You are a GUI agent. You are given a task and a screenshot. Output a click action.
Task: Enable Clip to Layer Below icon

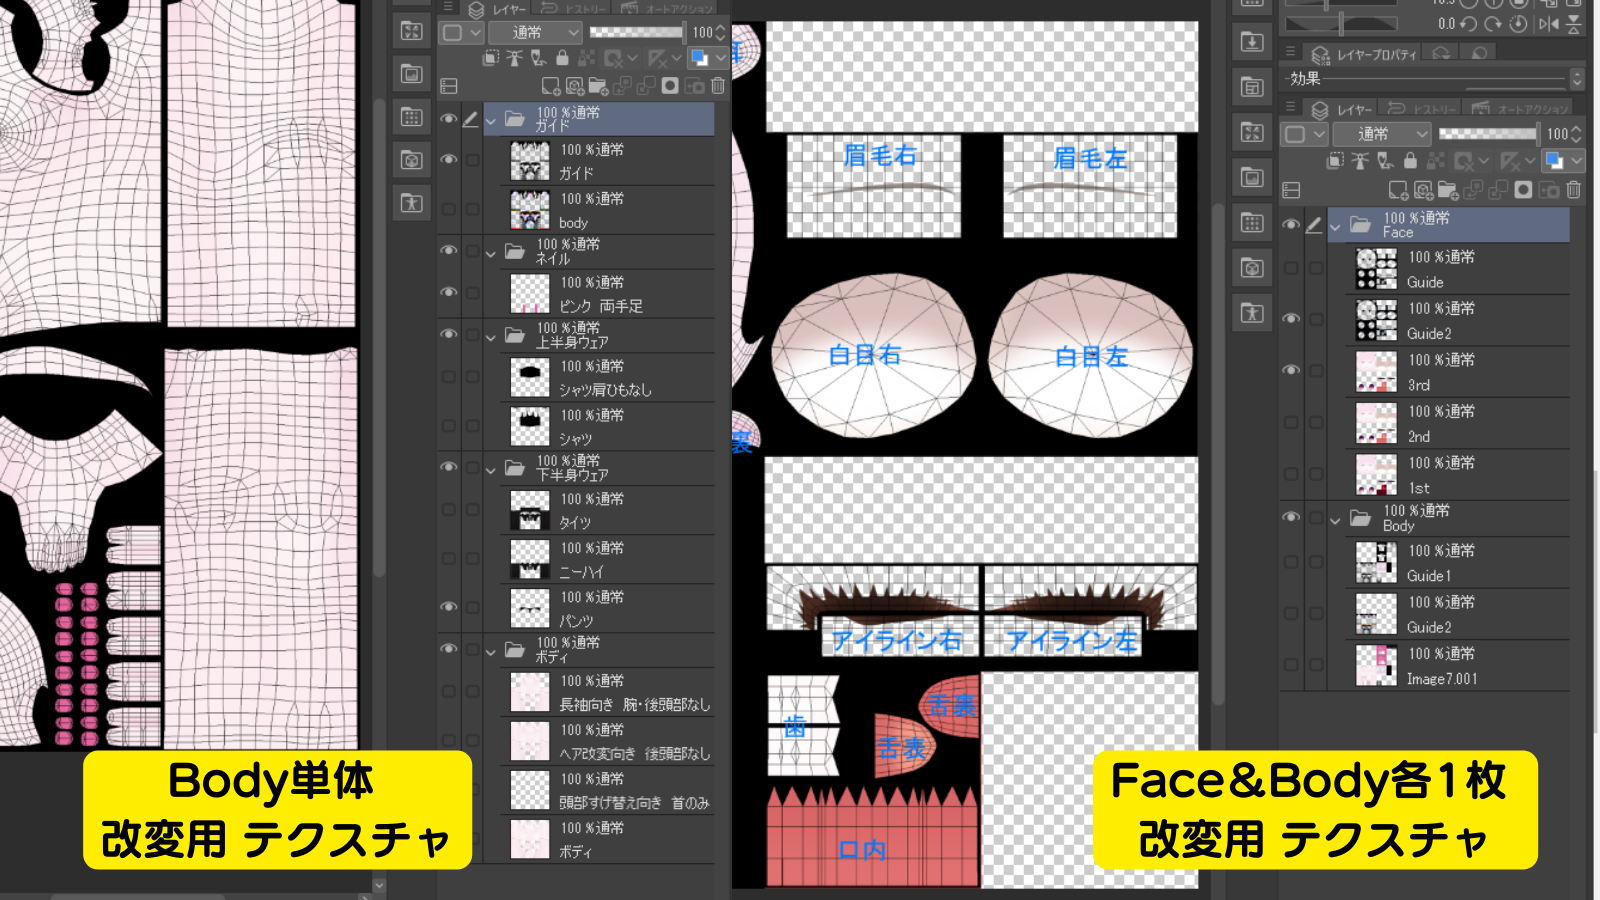pyautogui.click(x=491, y=58)
